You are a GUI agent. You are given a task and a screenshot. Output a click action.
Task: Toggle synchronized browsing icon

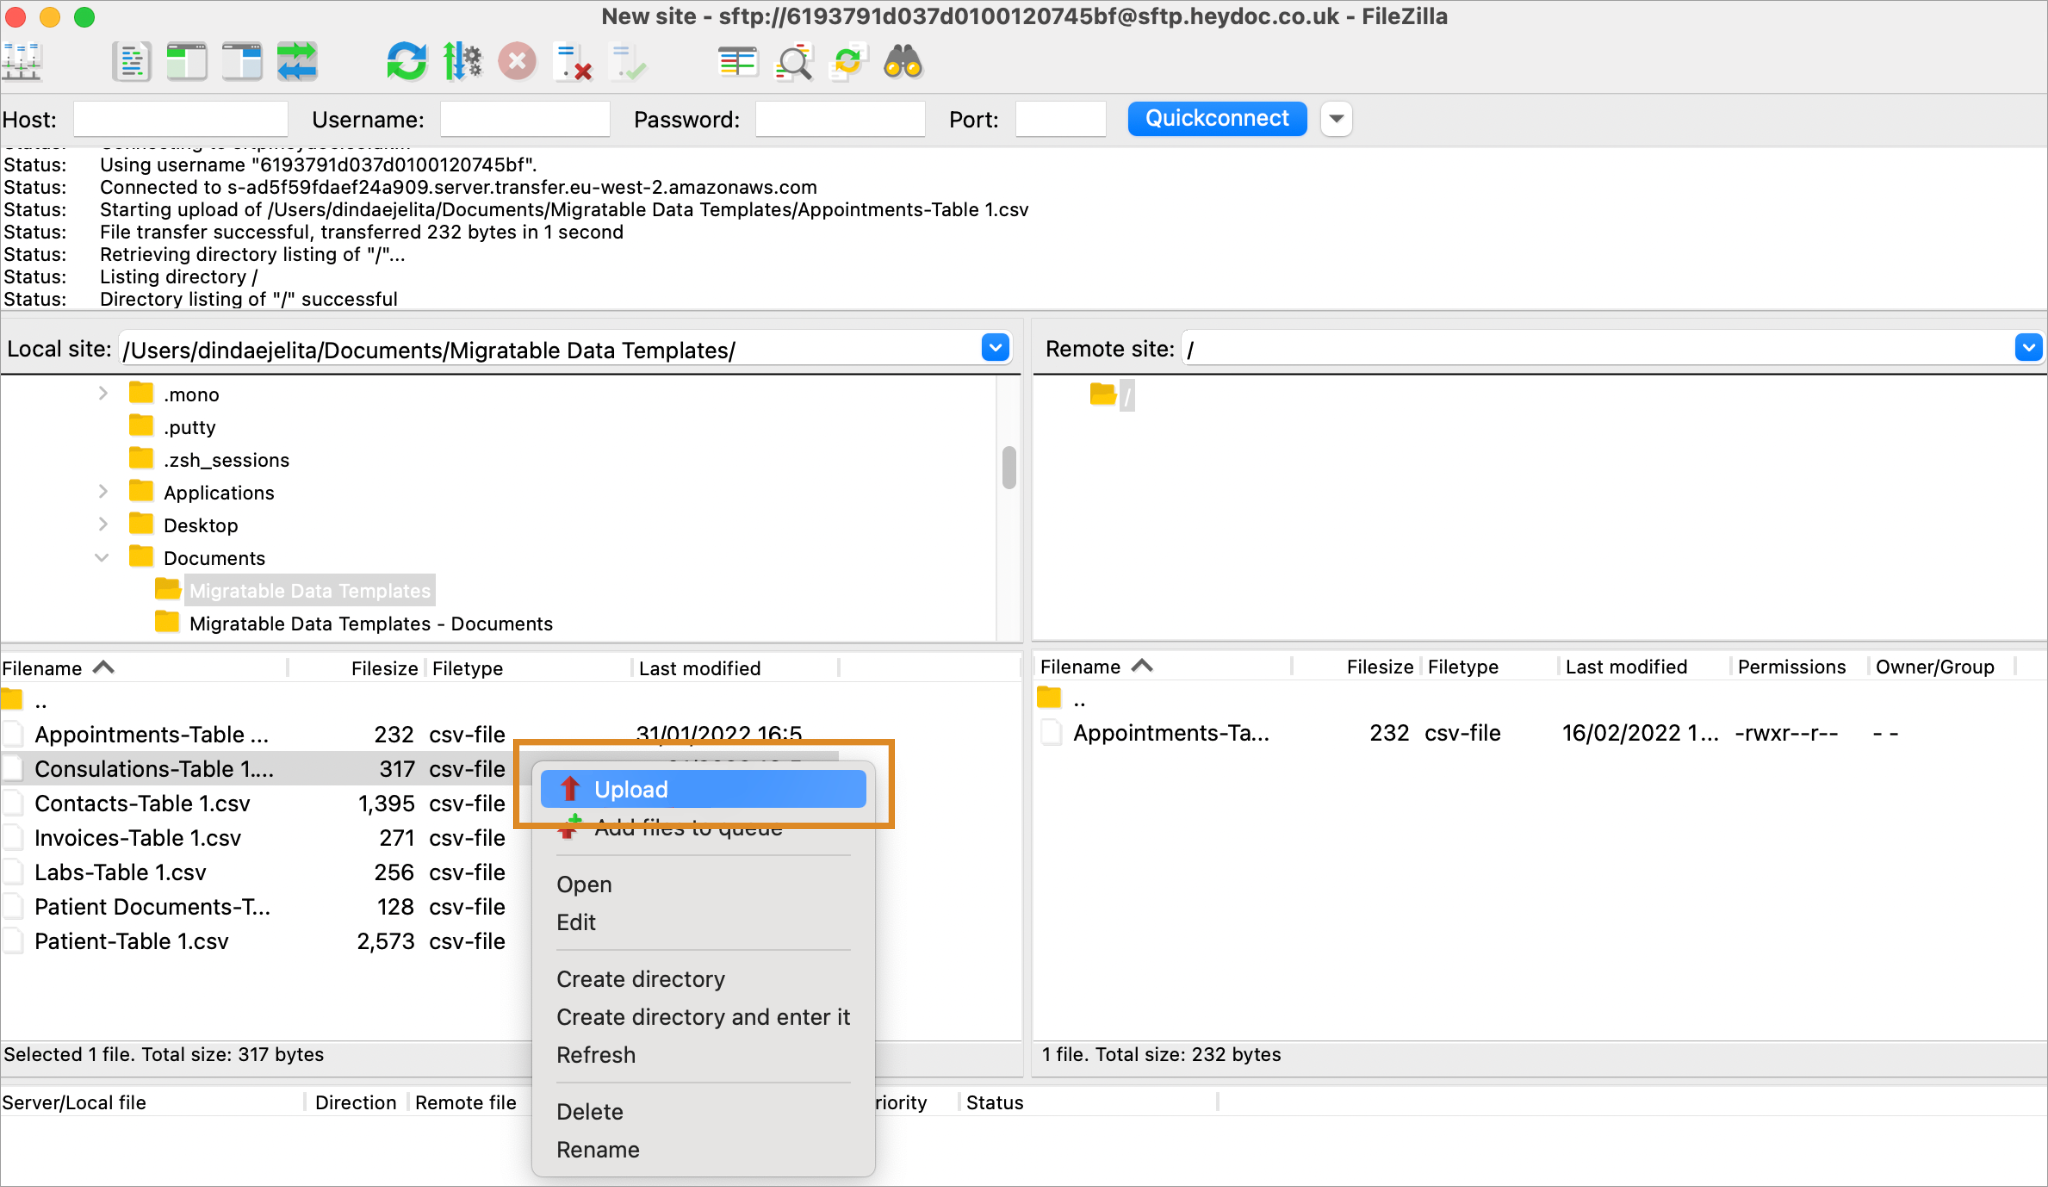pyautogui.click(x=848, y=62)
